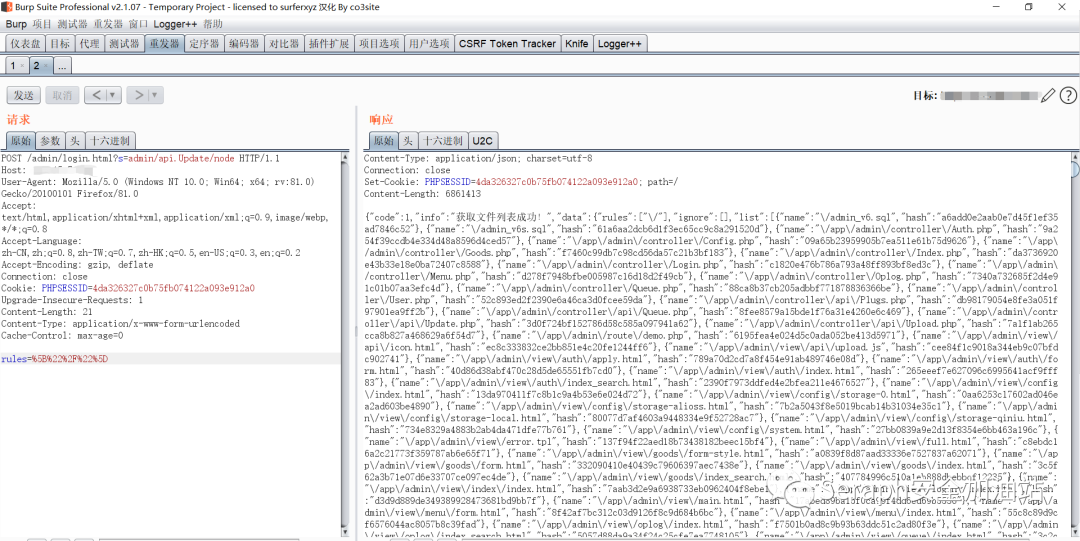Open the Logger++ tab in tab strip

(620, 43)
